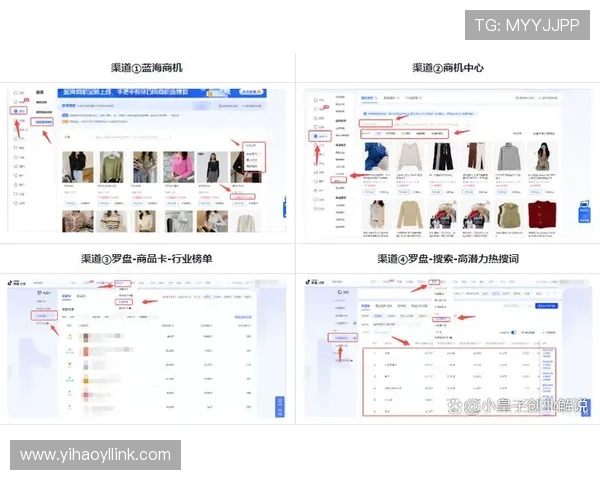This screenshot has width=600, height=480.
Task: Click the top sidebar icon in 商机中心 panel
Action: tap(319, 100)
